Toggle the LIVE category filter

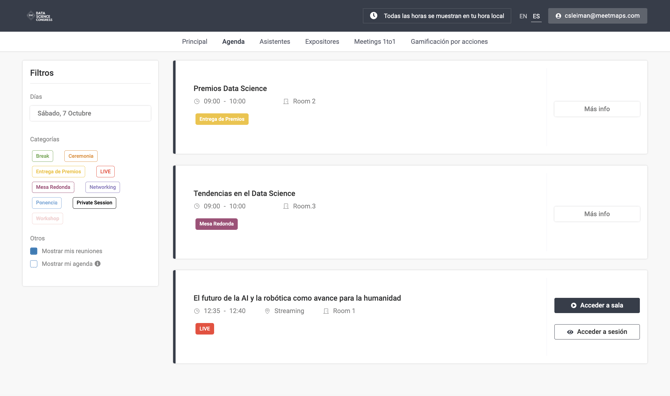(x=105, y=172)
